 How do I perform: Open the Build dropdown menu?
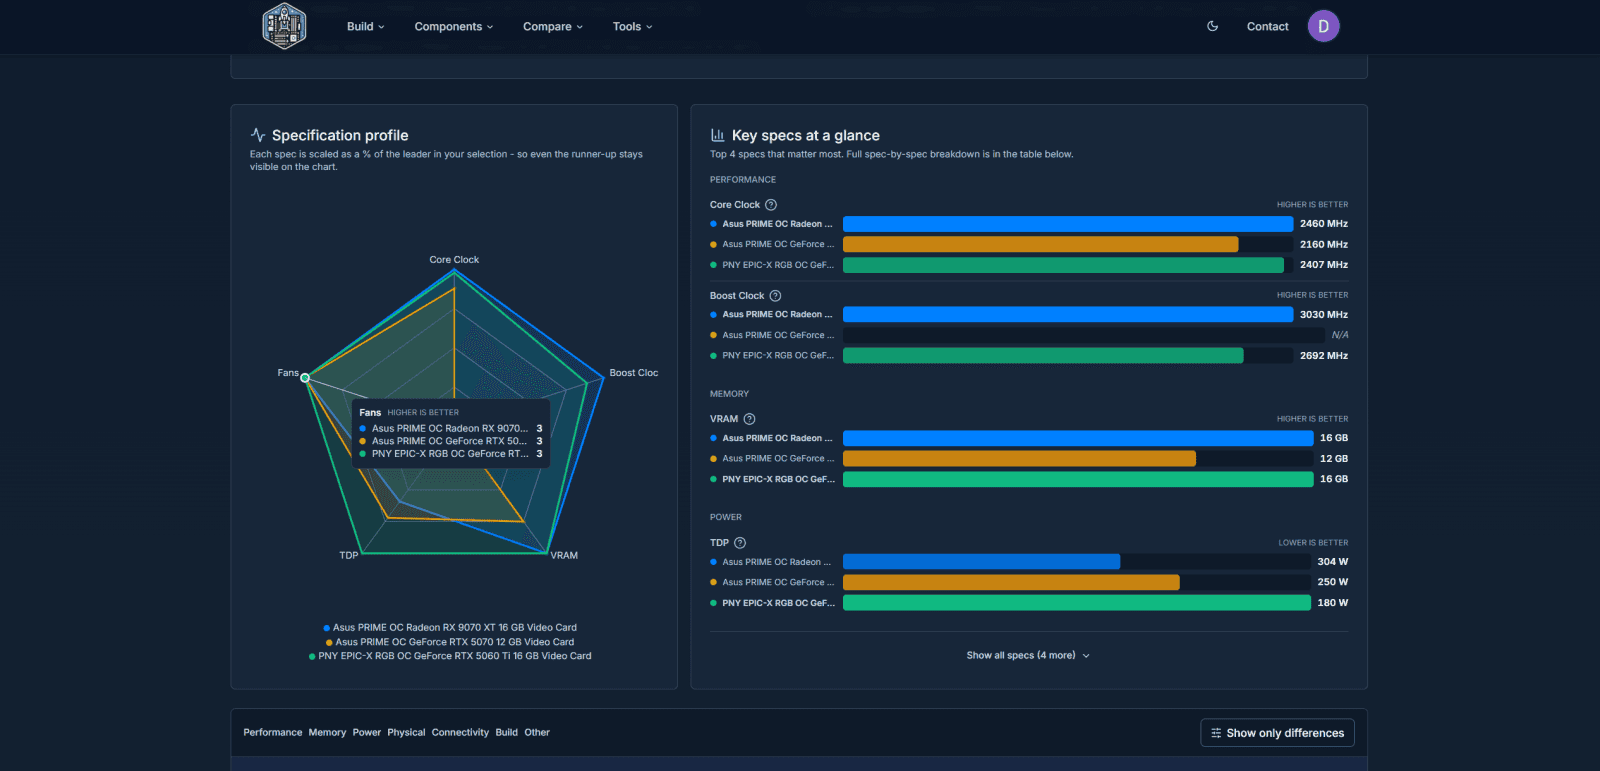(365, 27)
